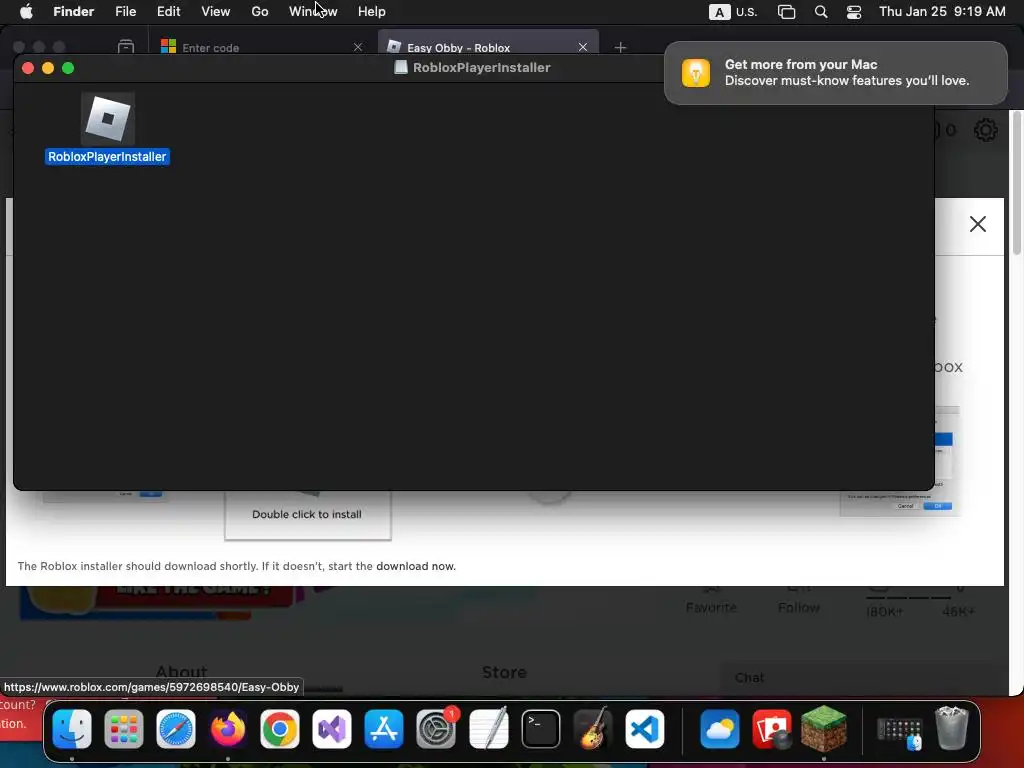Open the recent items stack in Dock
This screenshot has height=768, width=1024.
[899, 733]
